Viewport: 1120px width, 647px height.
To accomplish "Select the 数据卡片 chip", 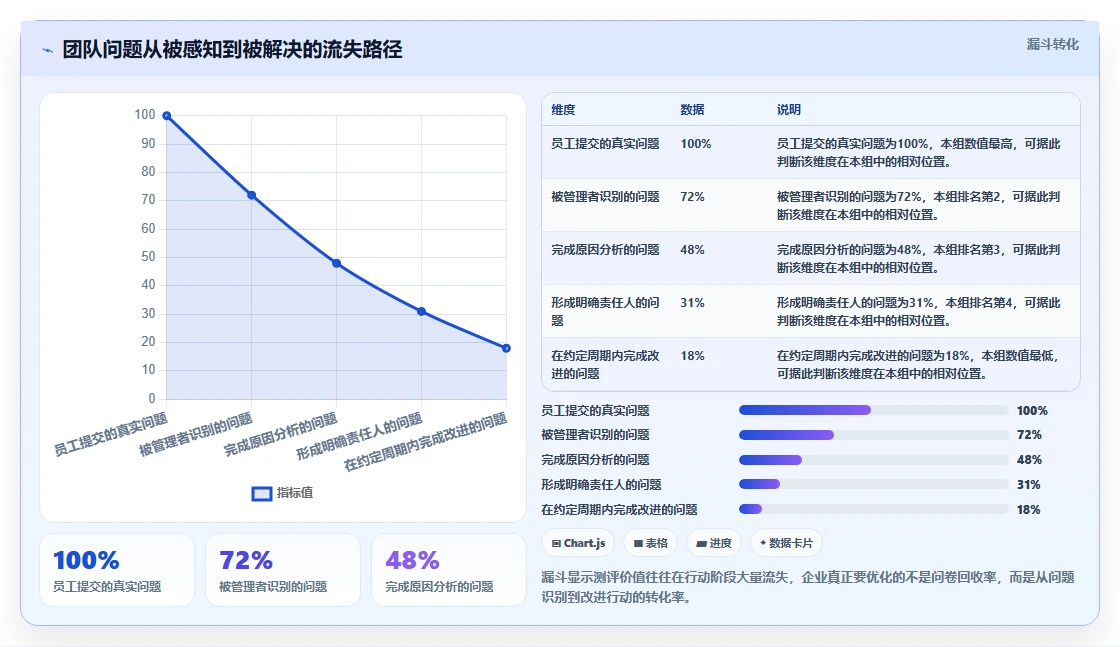I will pyautogui.click(x=786, y=543).
